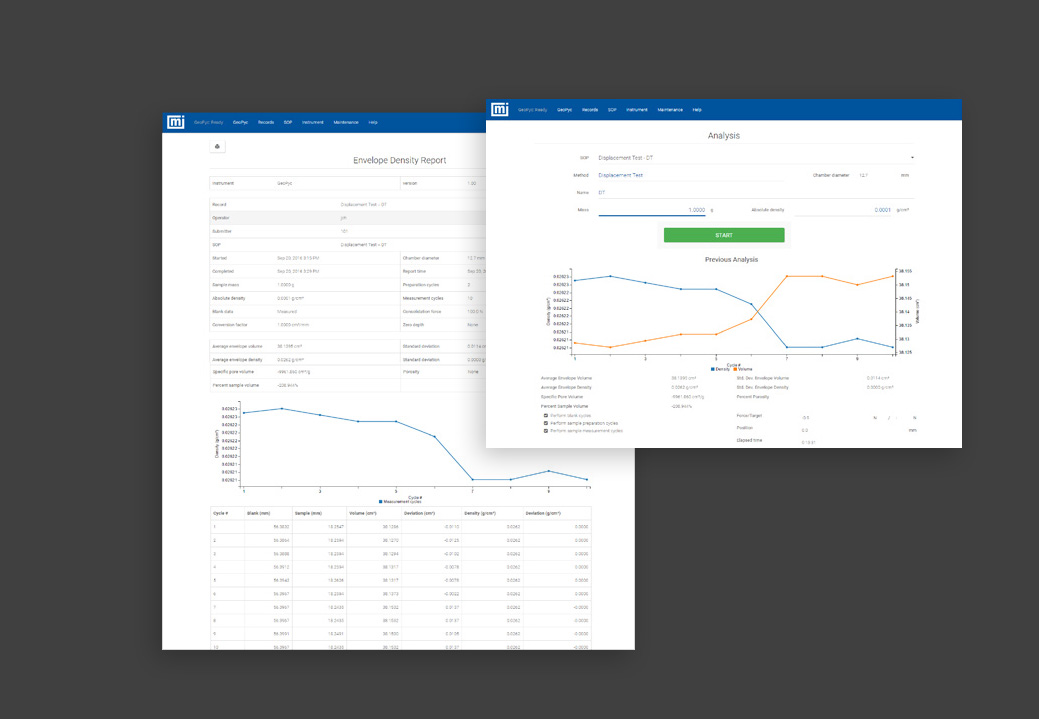Open GeoPyc menu in report window
This screenshot has width=1039, height=719.
click(x=240, y=122)
